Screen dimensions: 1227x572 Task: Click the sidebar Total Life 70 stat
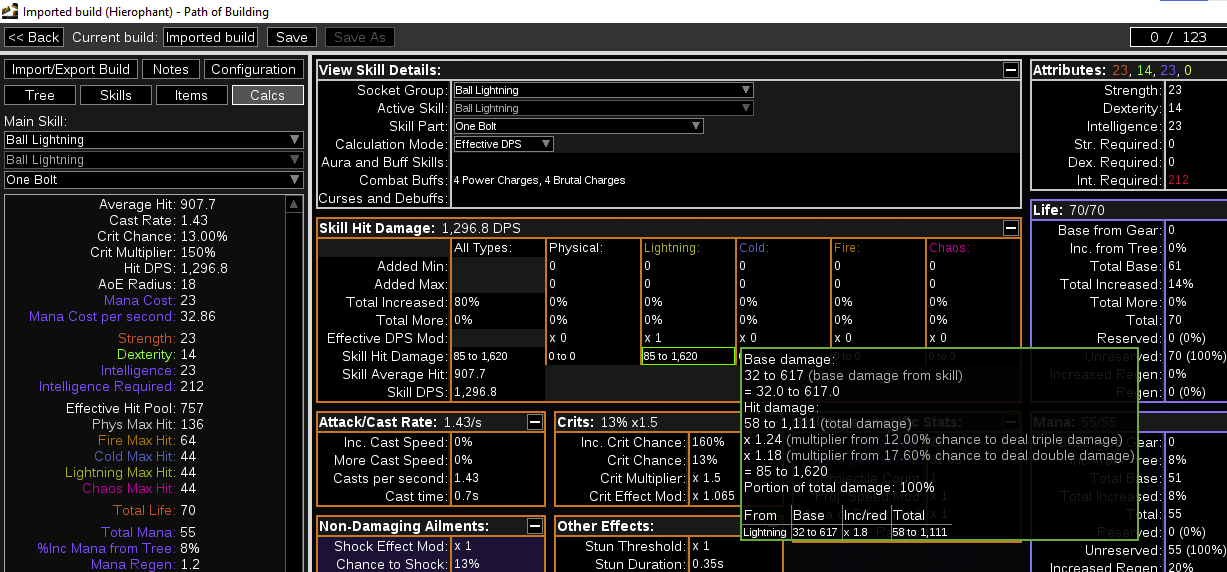click(154, 510)
